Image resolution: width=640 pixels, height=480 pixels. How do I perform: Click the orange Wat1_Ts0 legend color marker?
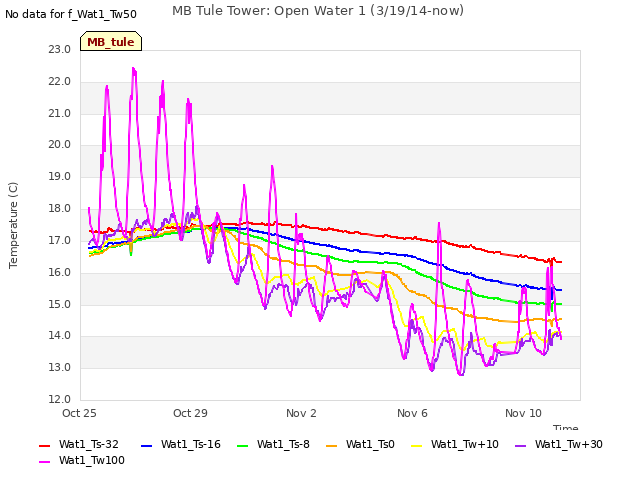(x=331, y=446)
